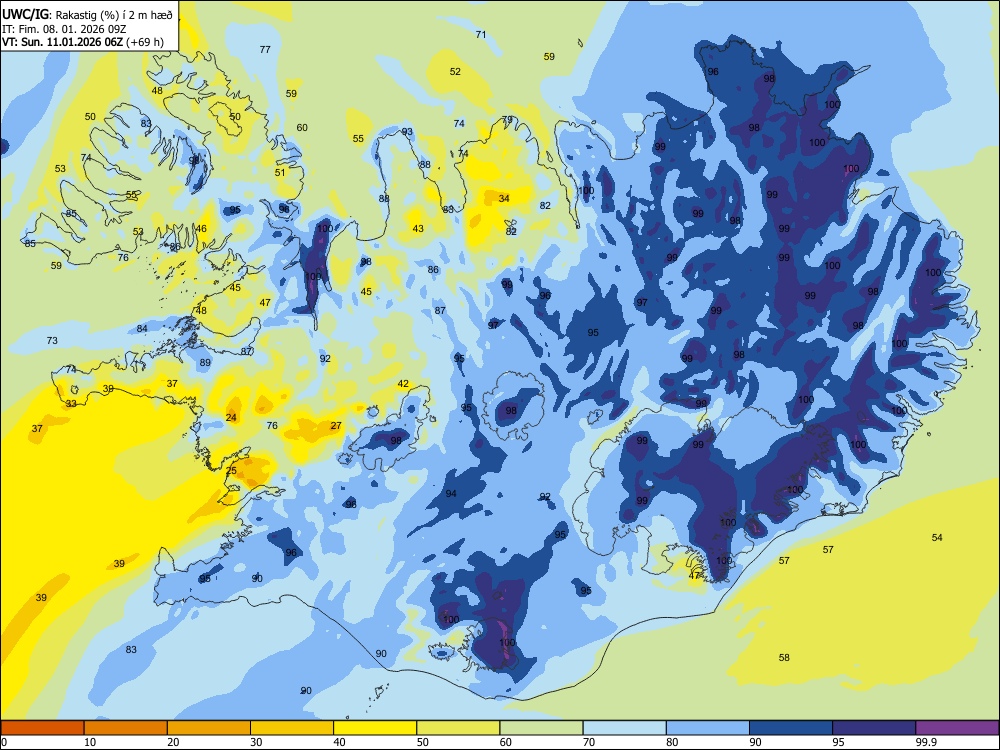Click the humidity value "51" in the Westfjords
Image resolution: width=1000 pixels, height=750 pixels.
(x=280, y=172)
